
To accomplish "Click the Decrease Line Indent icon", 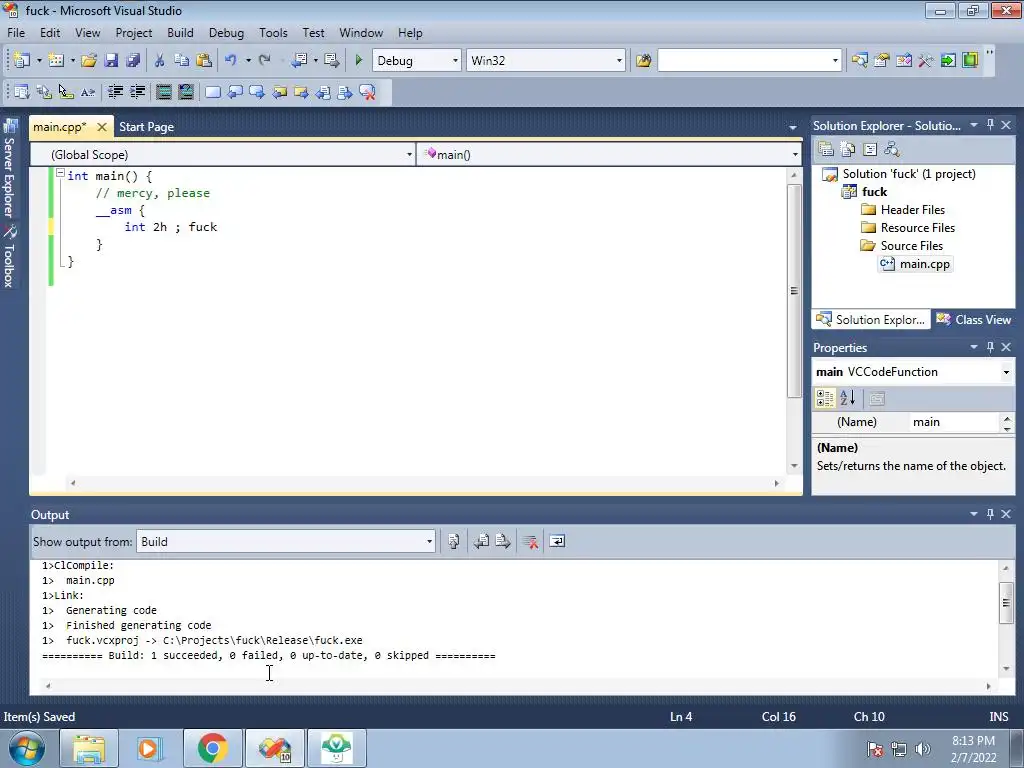I will [x=115, y=92].
